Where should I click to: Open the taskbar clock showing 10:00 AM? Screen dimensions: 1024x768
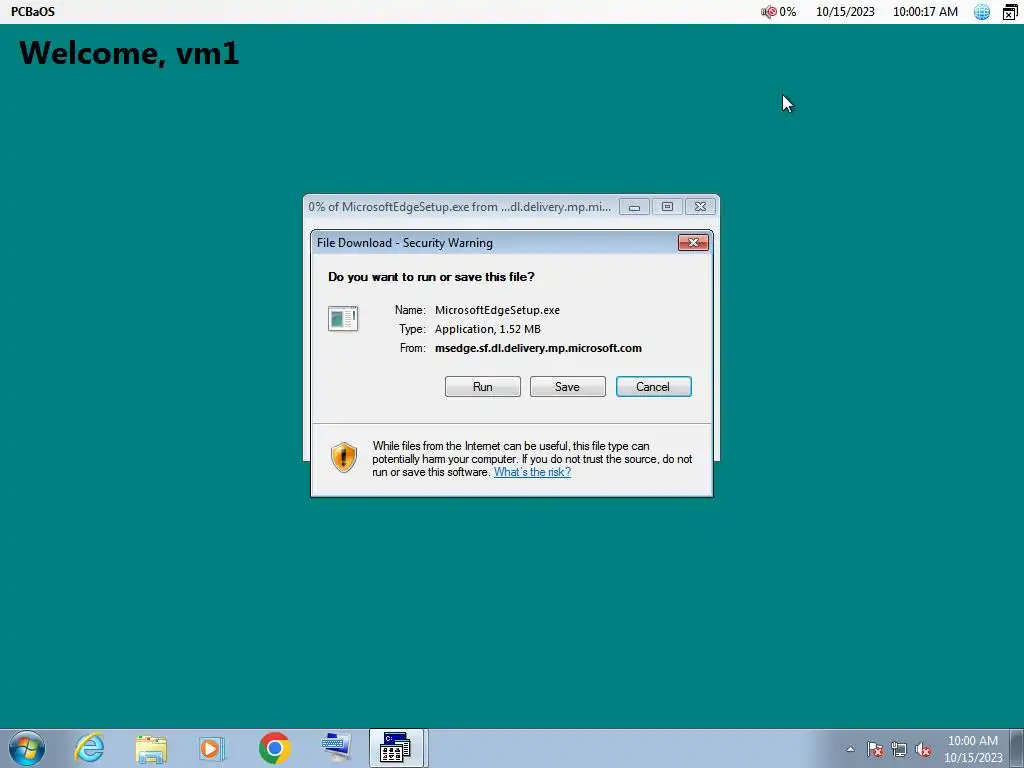(x=973, y=749)
